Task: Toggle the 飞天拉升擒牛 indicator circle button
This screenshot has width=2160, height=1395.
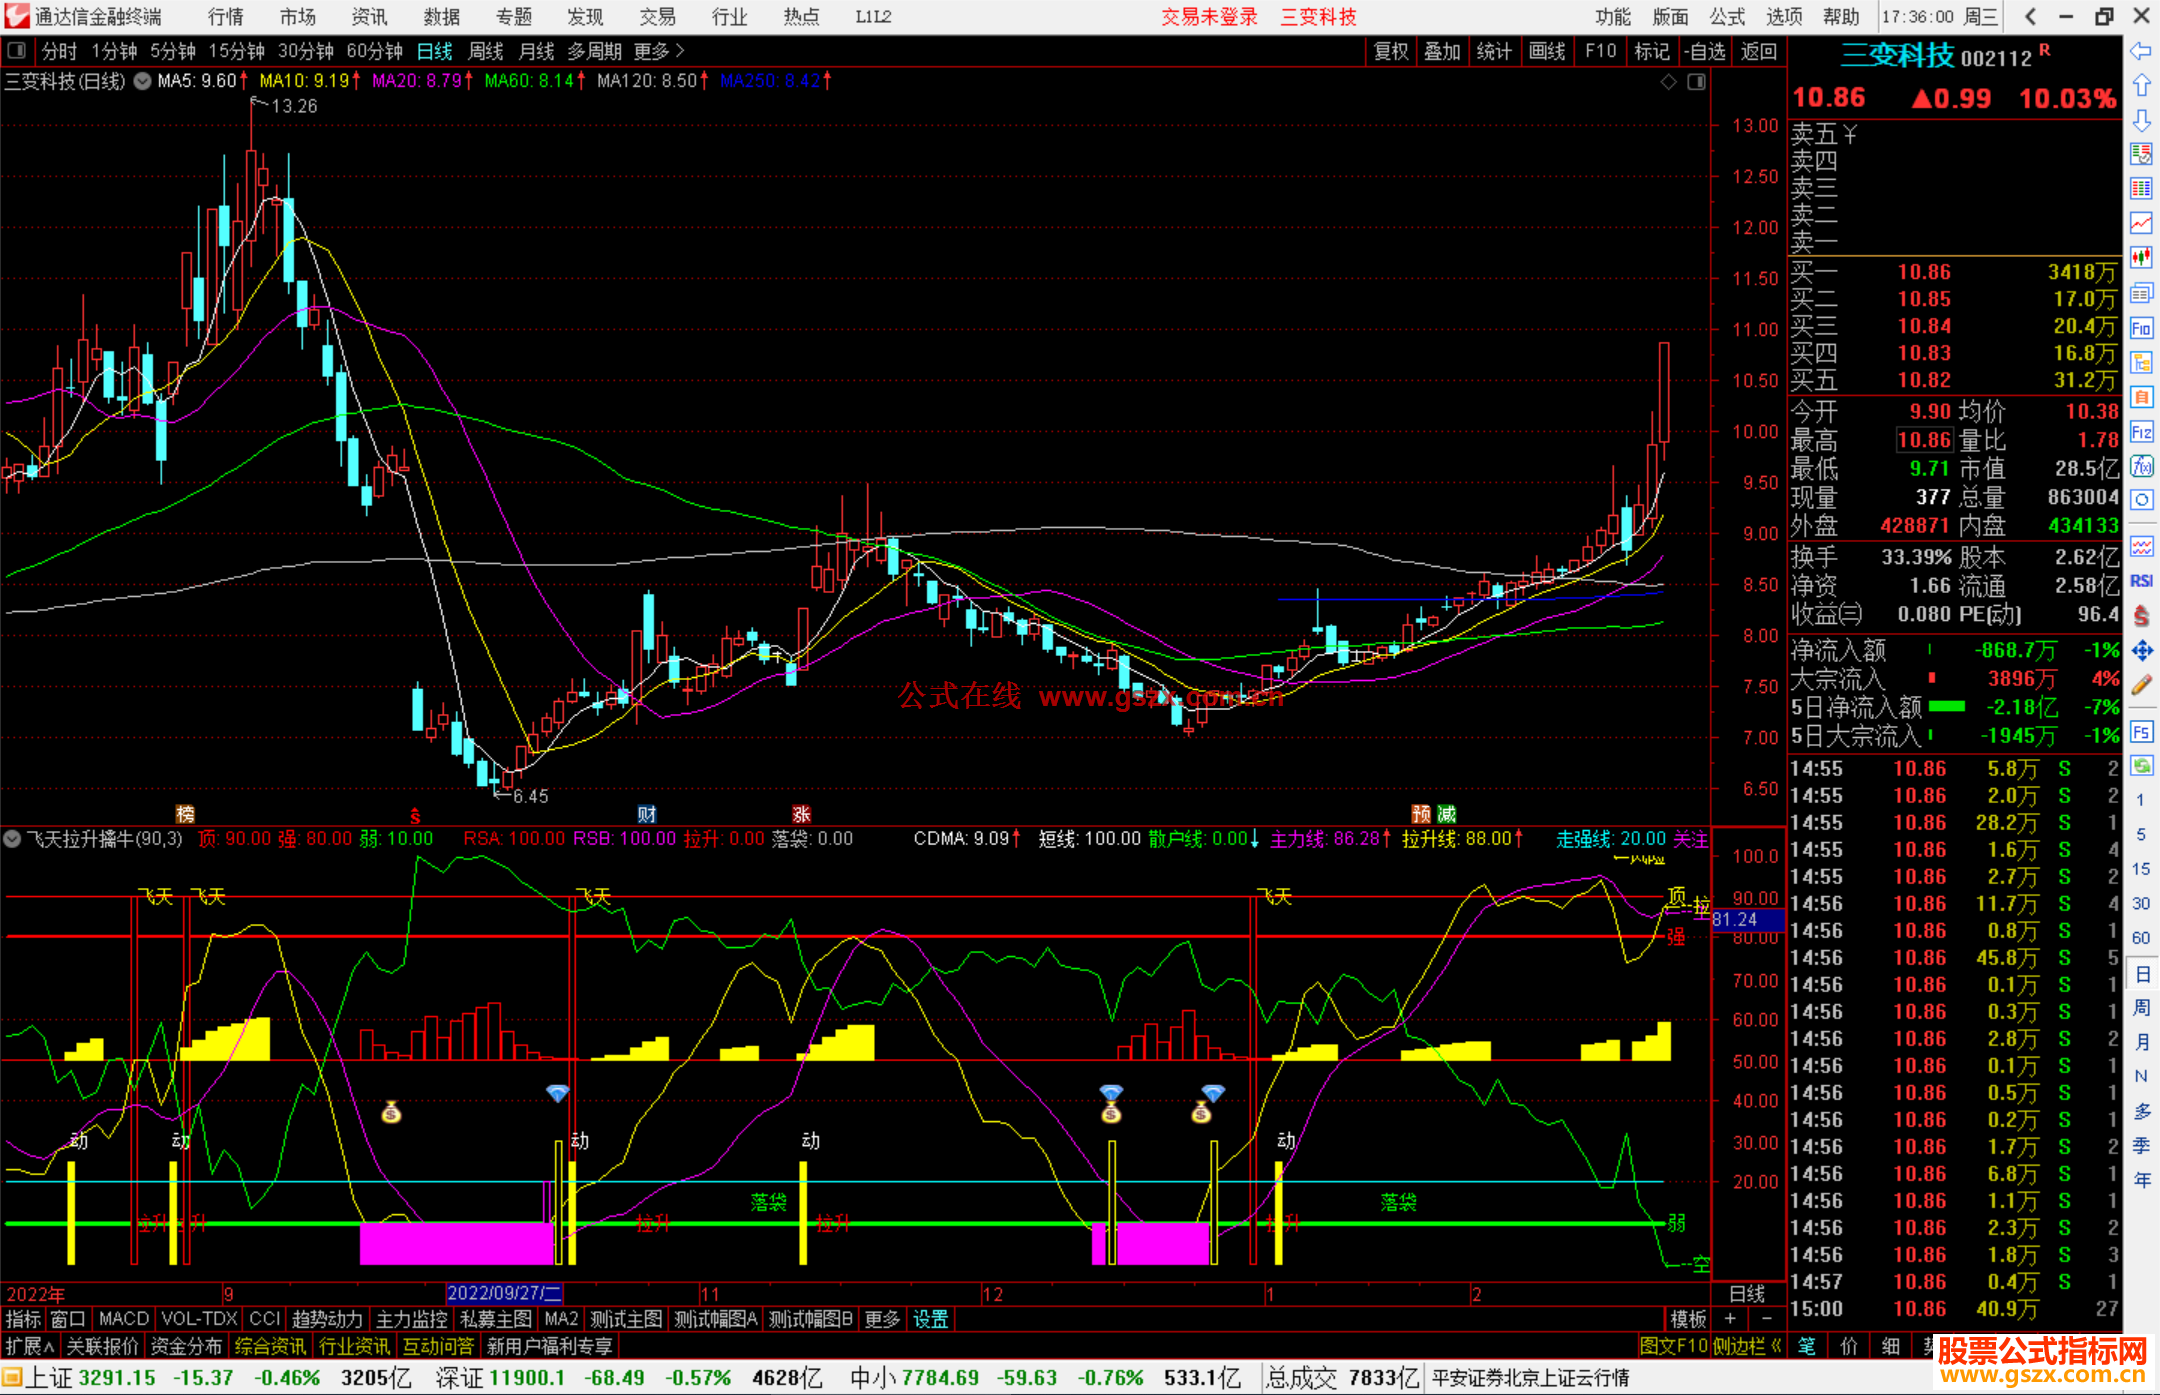Action: coord(12,839)
